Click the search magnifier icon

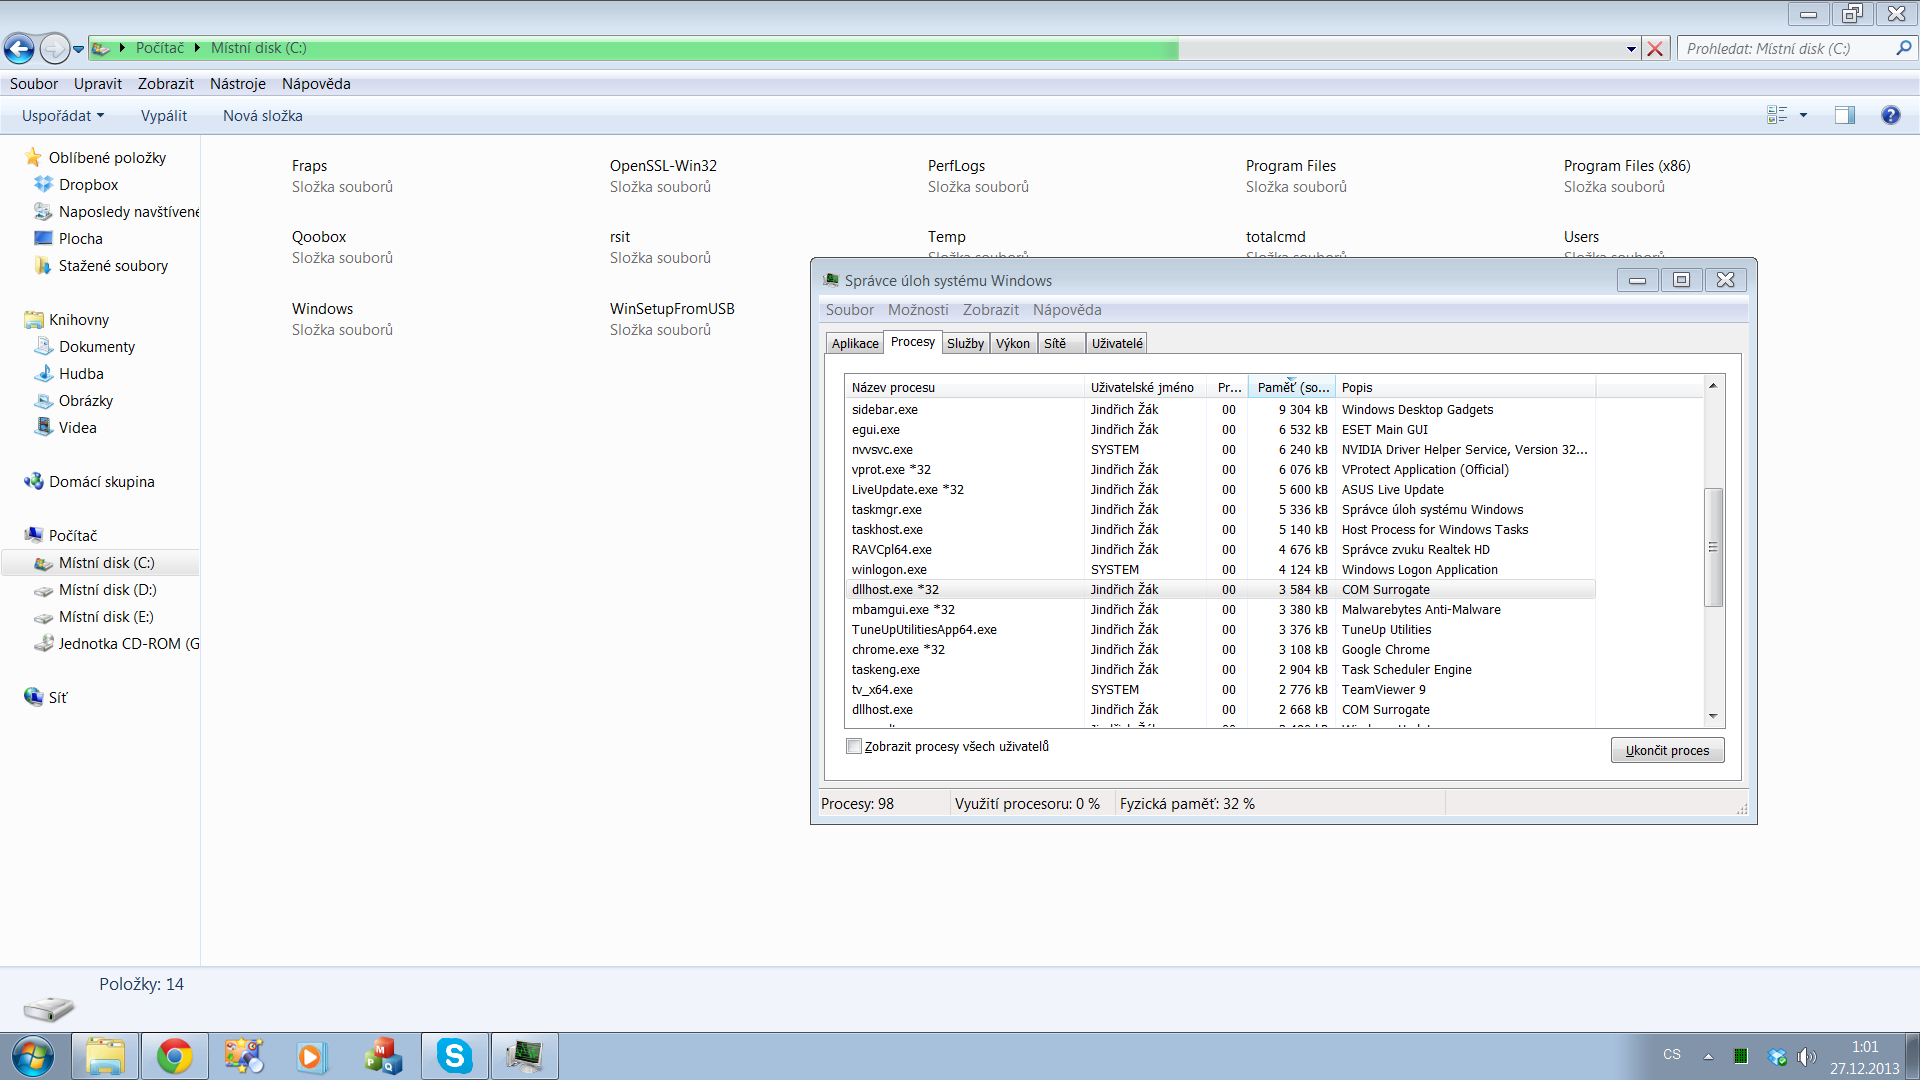[1903, 47]
